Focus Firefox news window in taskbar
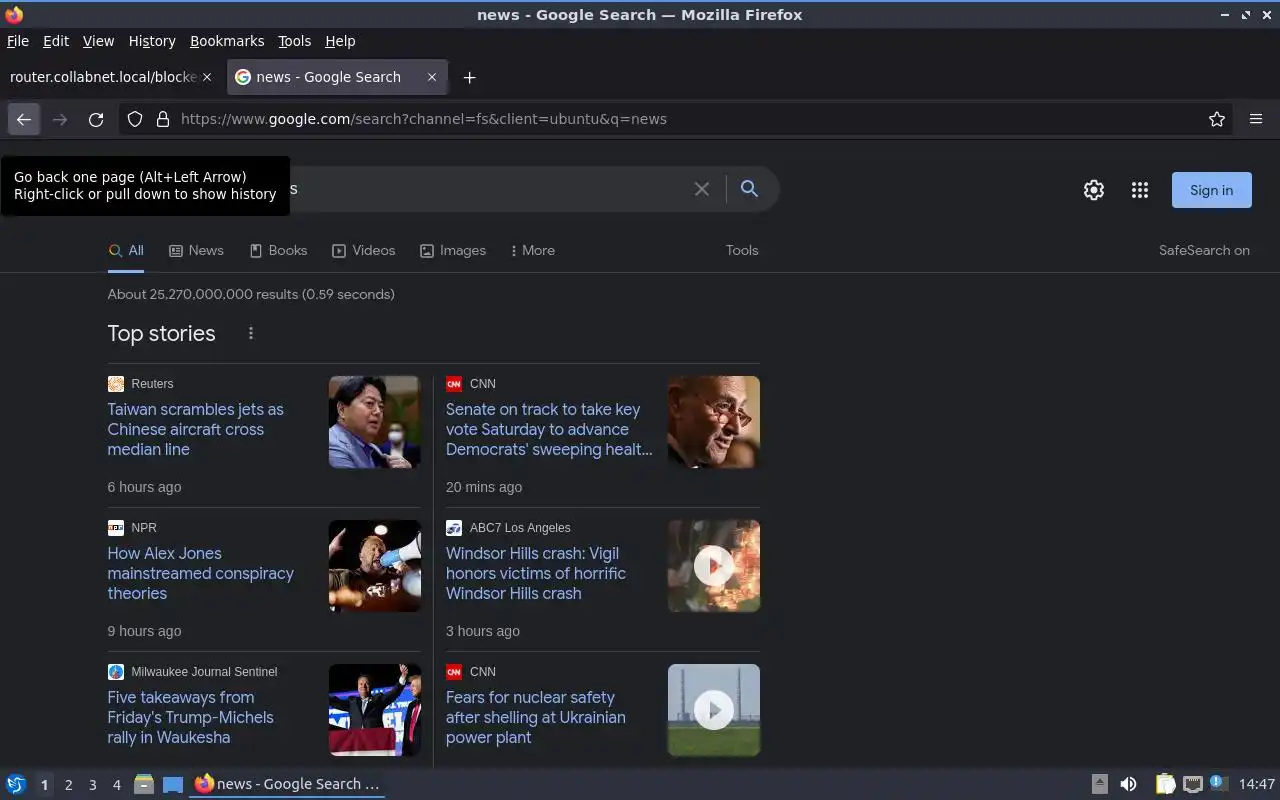The image size is (1280, 800). [x=288, y=784]
